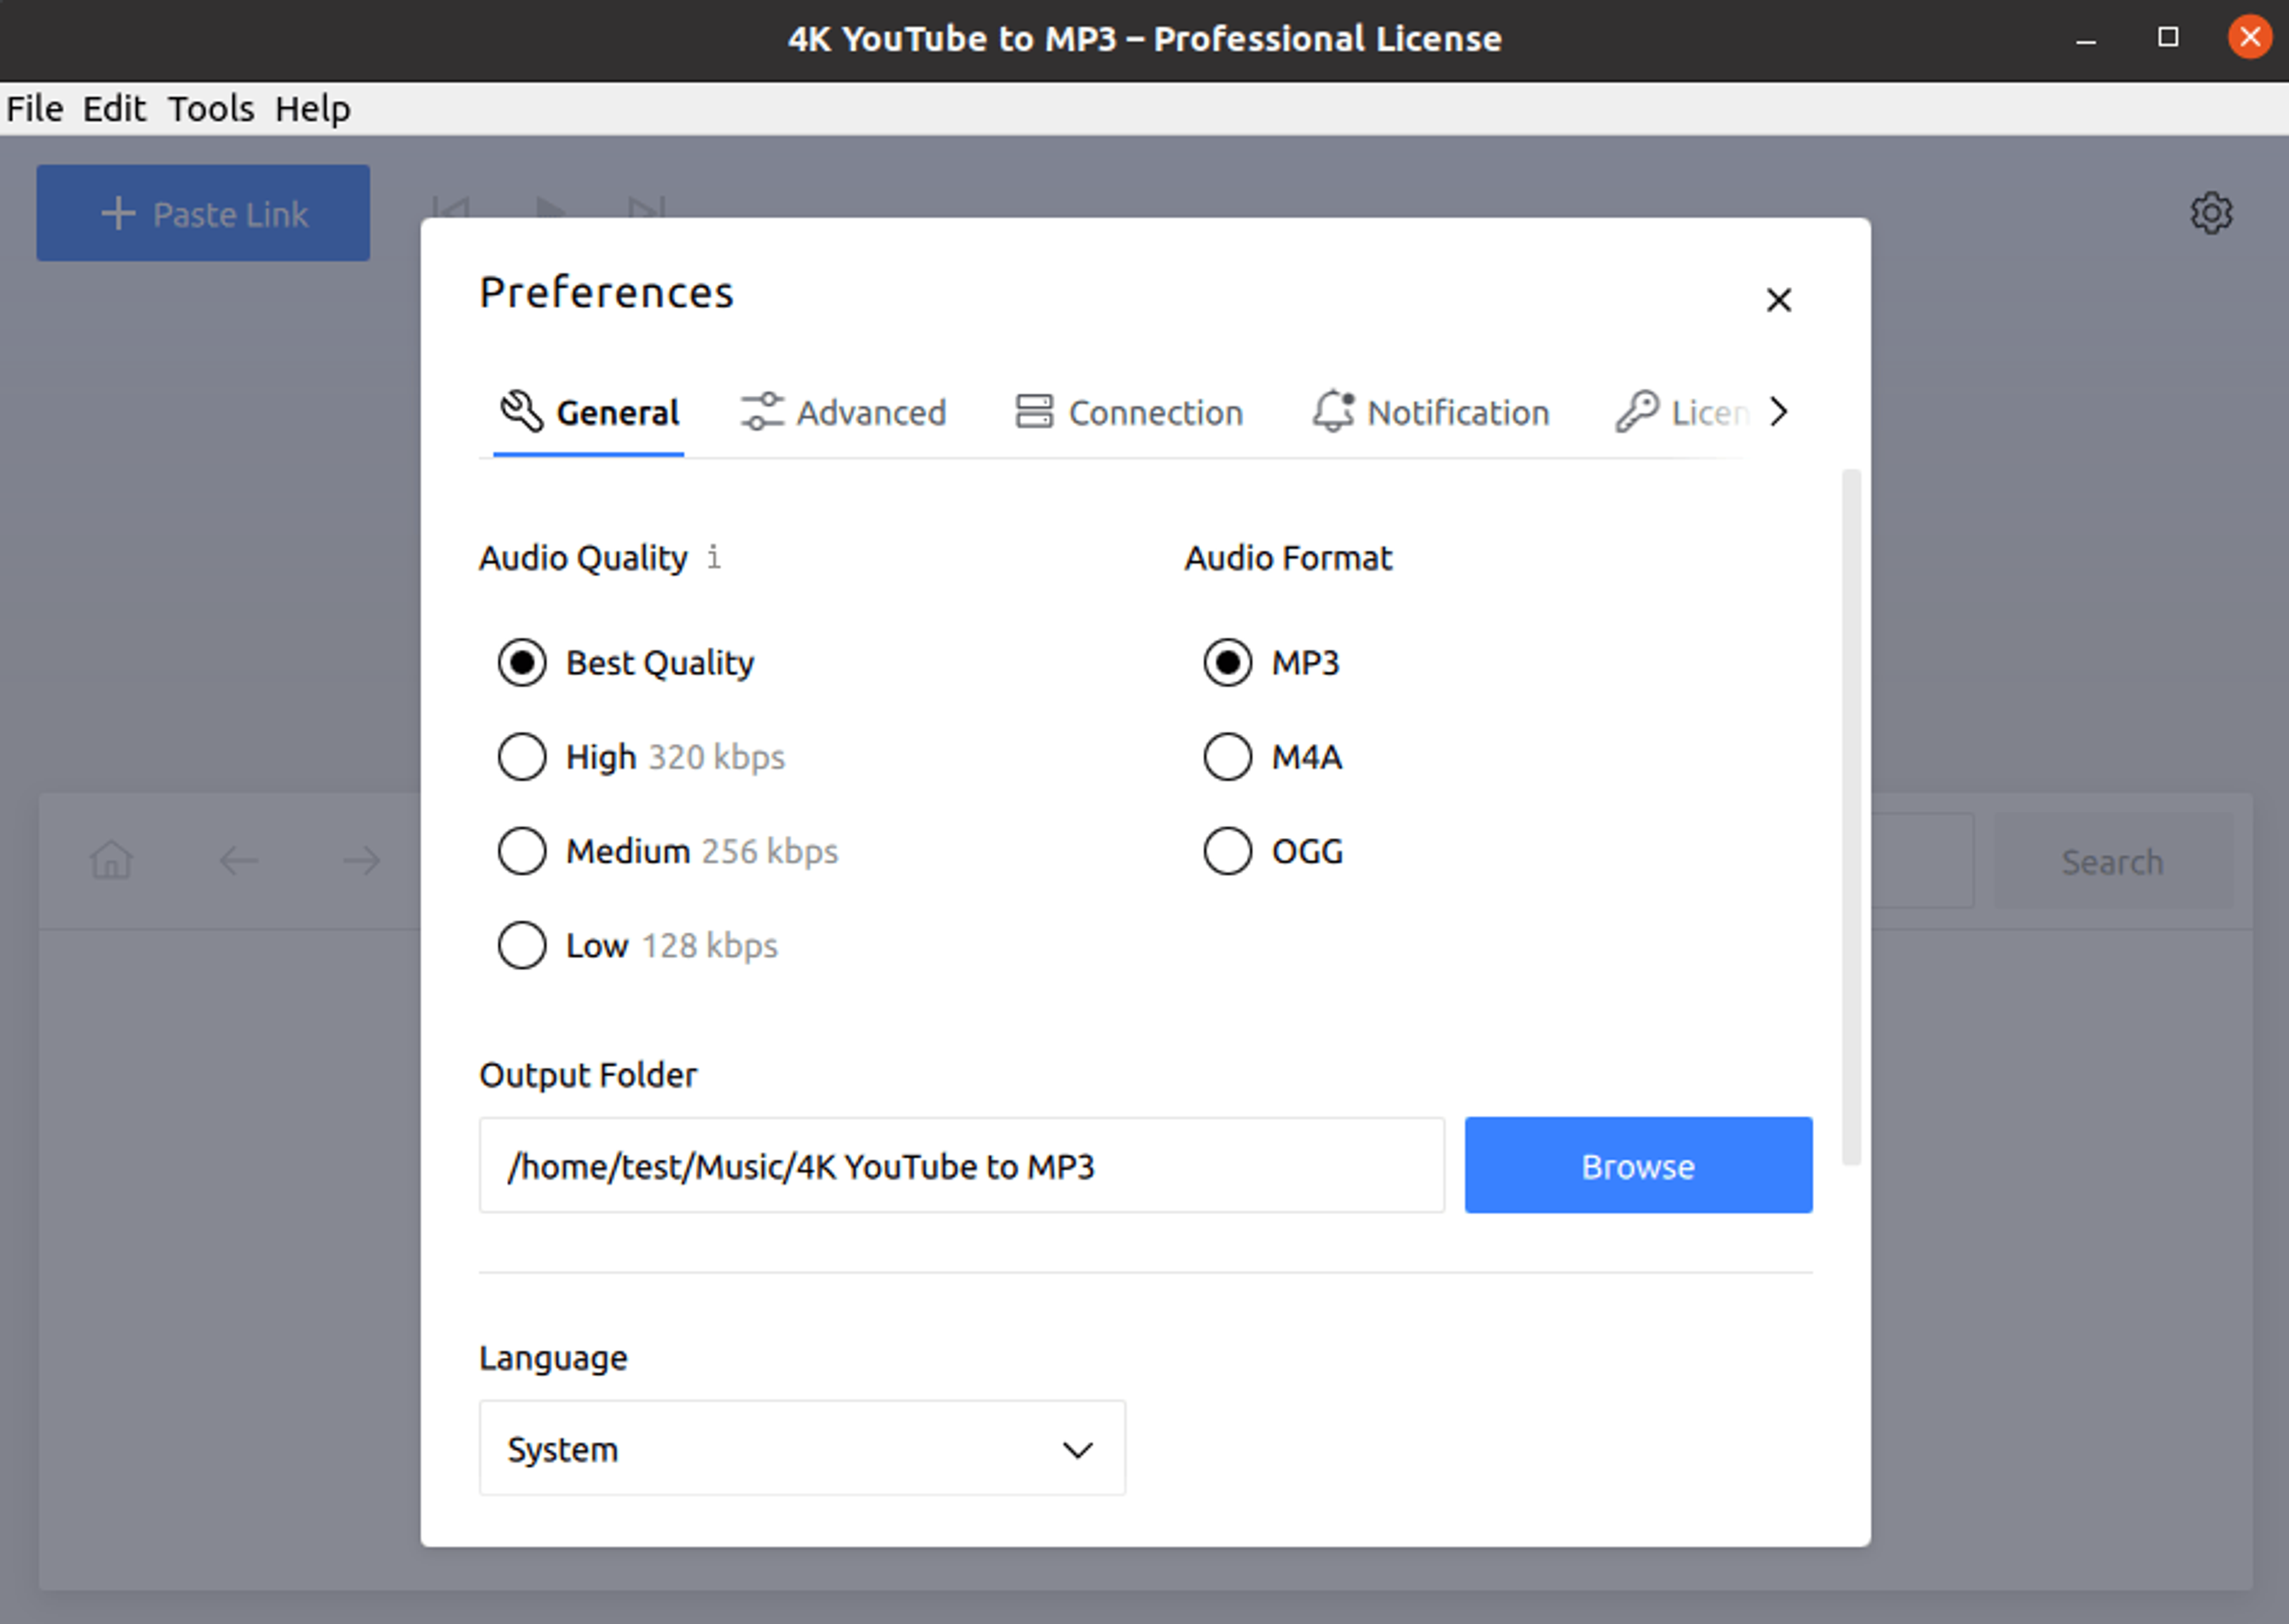
Task: Choose OGG audio format
Action: (x=1227, y=851)
